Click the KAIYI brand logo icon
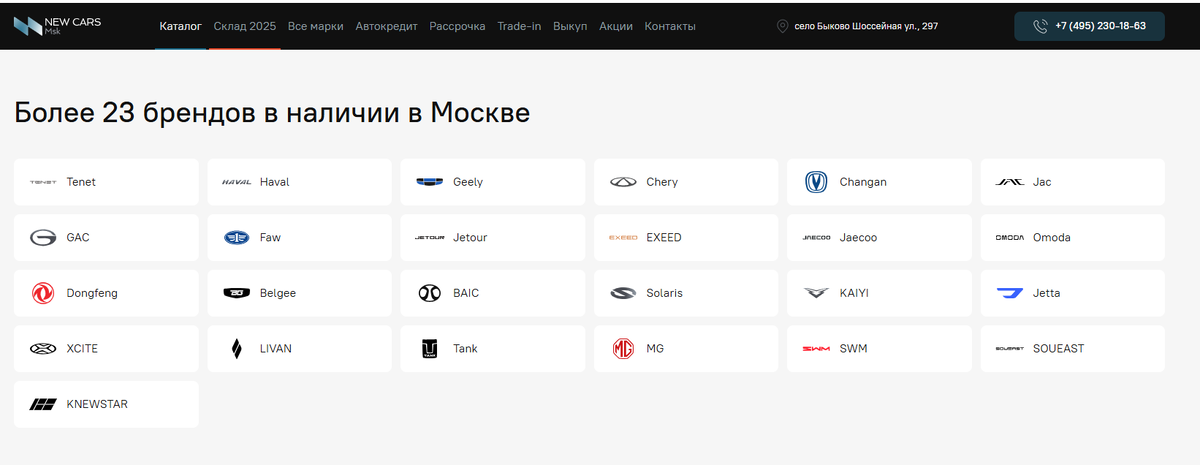 816,293
